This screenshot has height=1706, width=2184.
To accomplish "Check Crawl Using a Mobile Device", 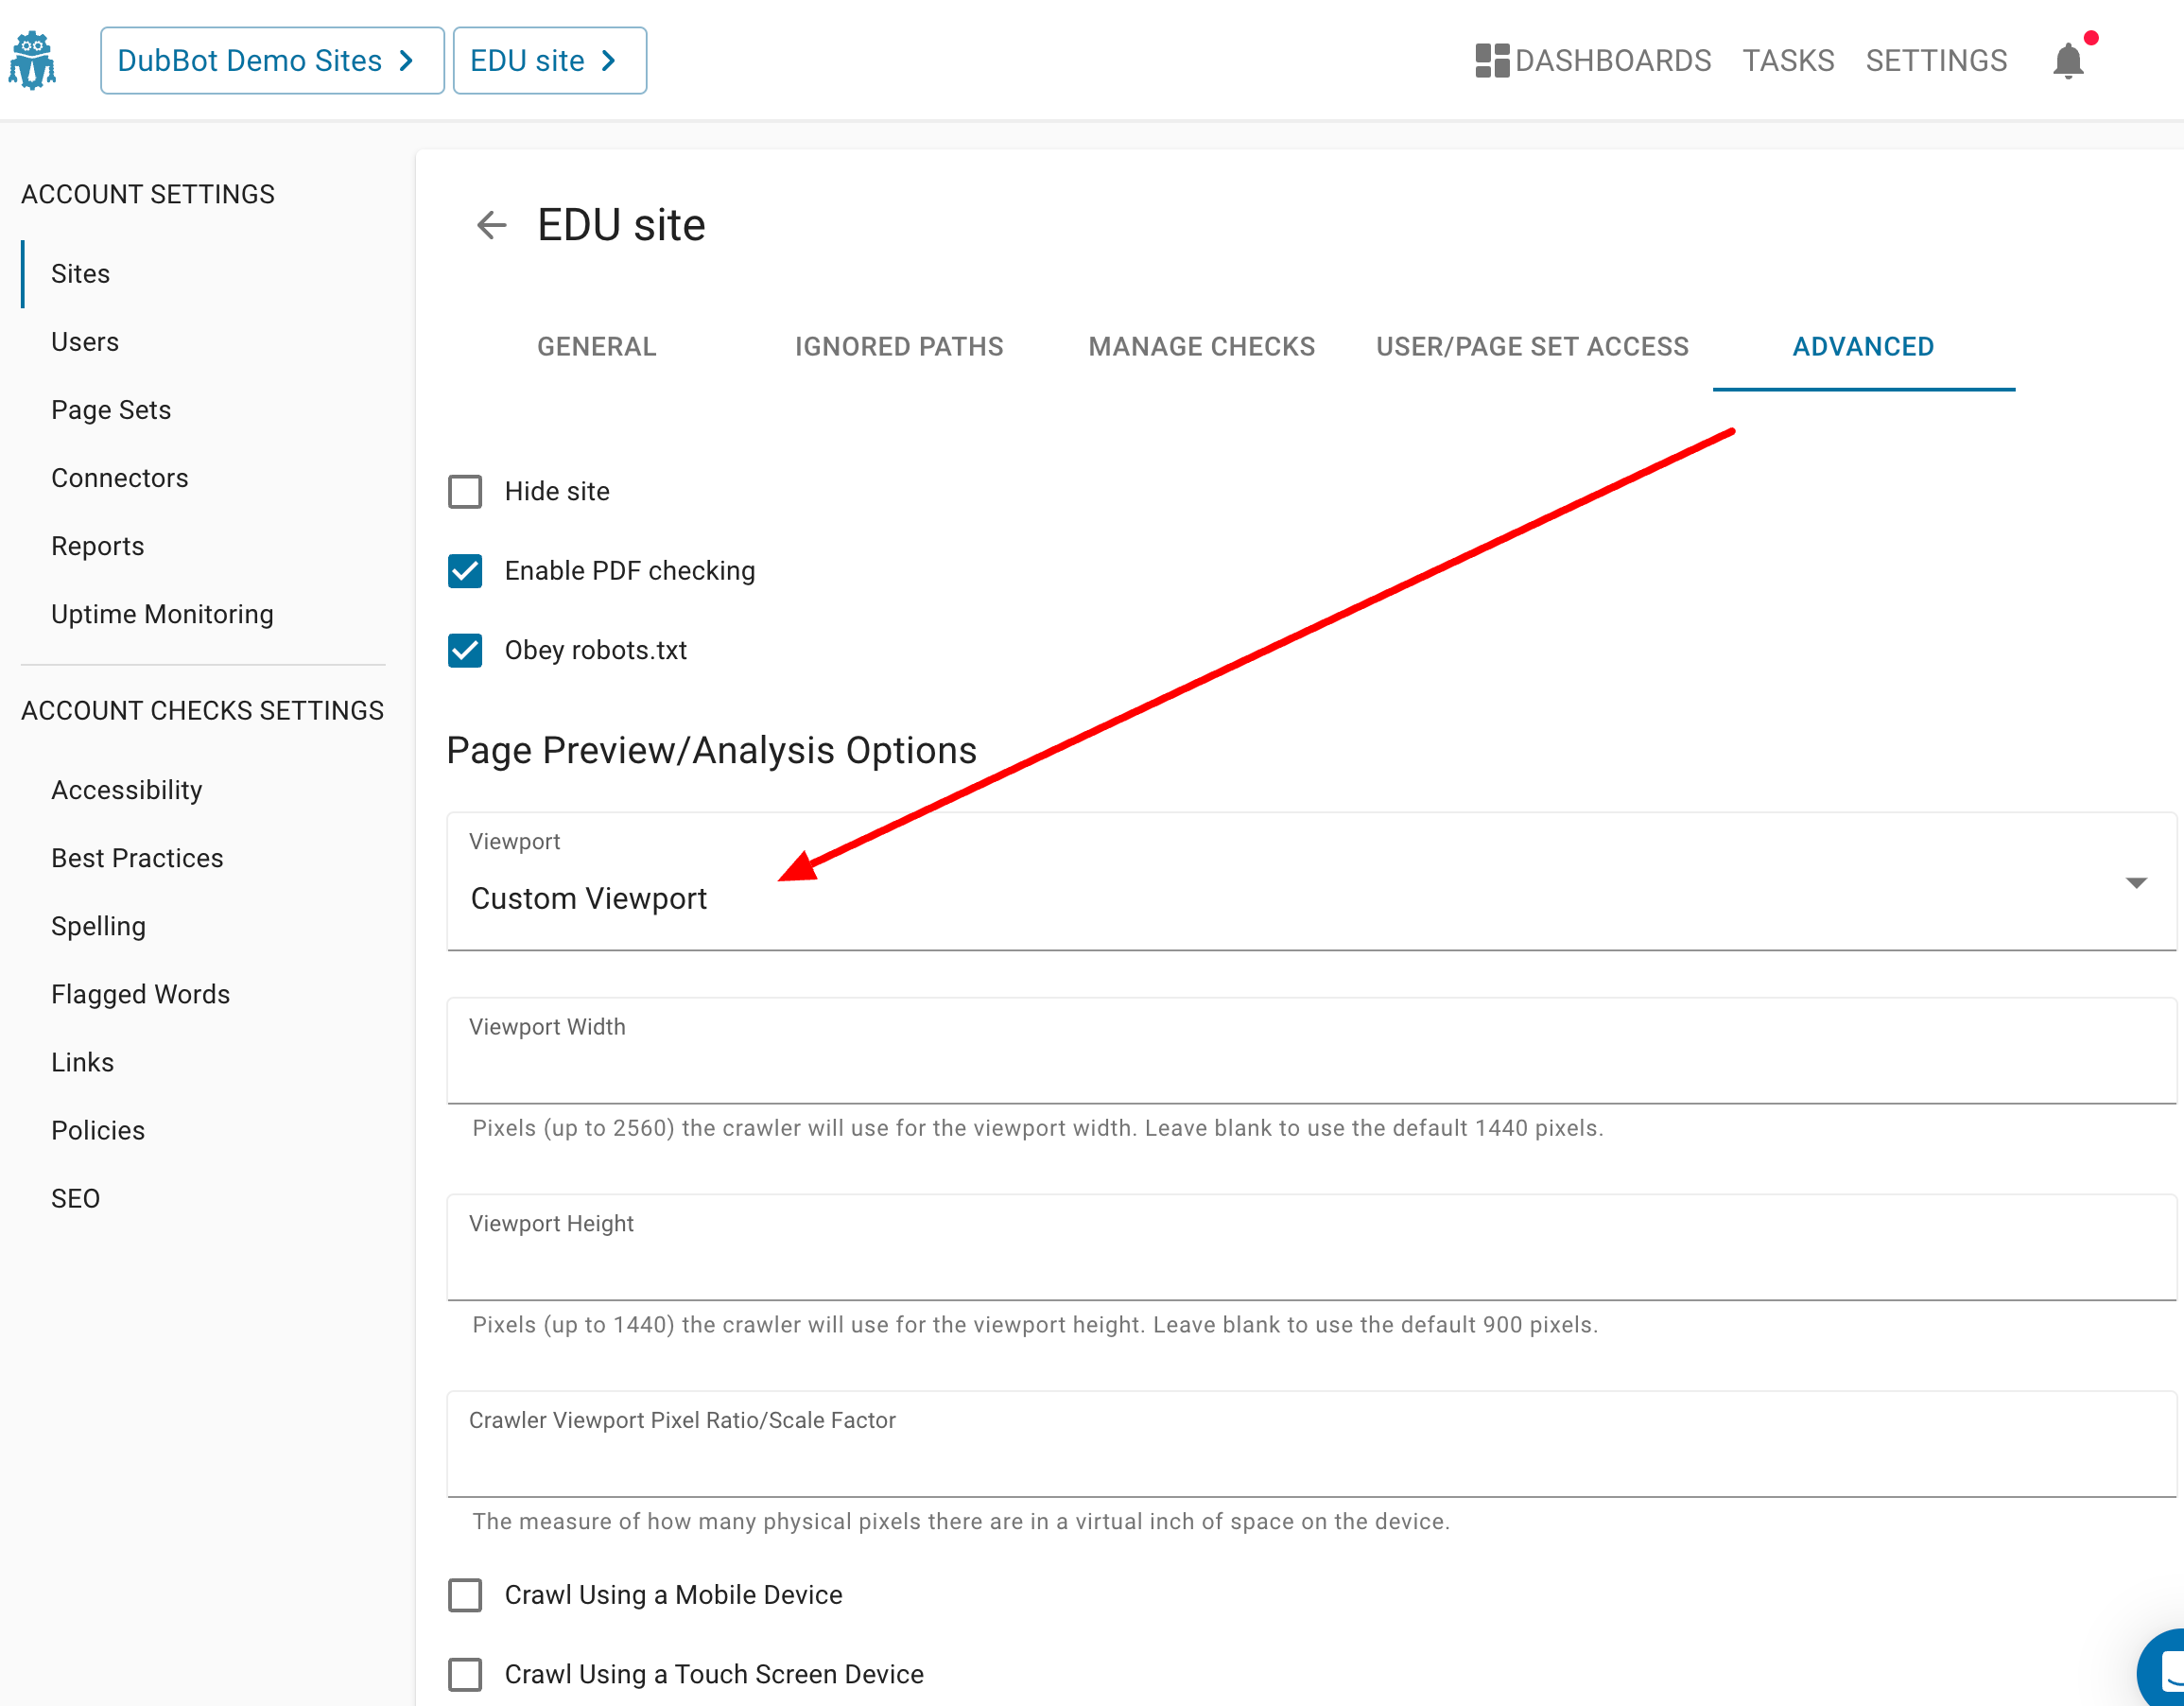I will (465, 1595).
